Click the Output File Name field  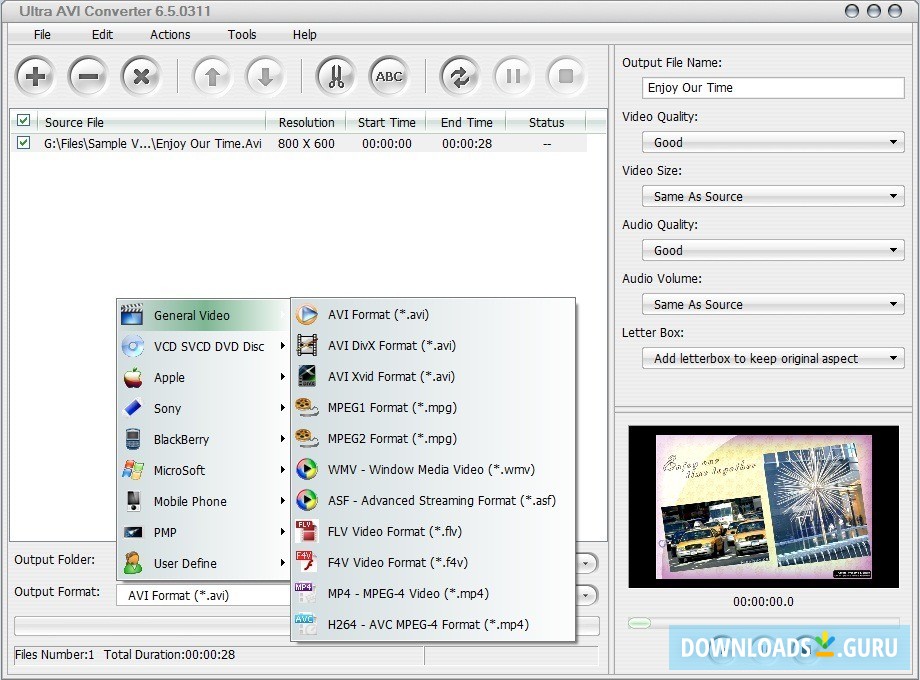coord(771,88)
